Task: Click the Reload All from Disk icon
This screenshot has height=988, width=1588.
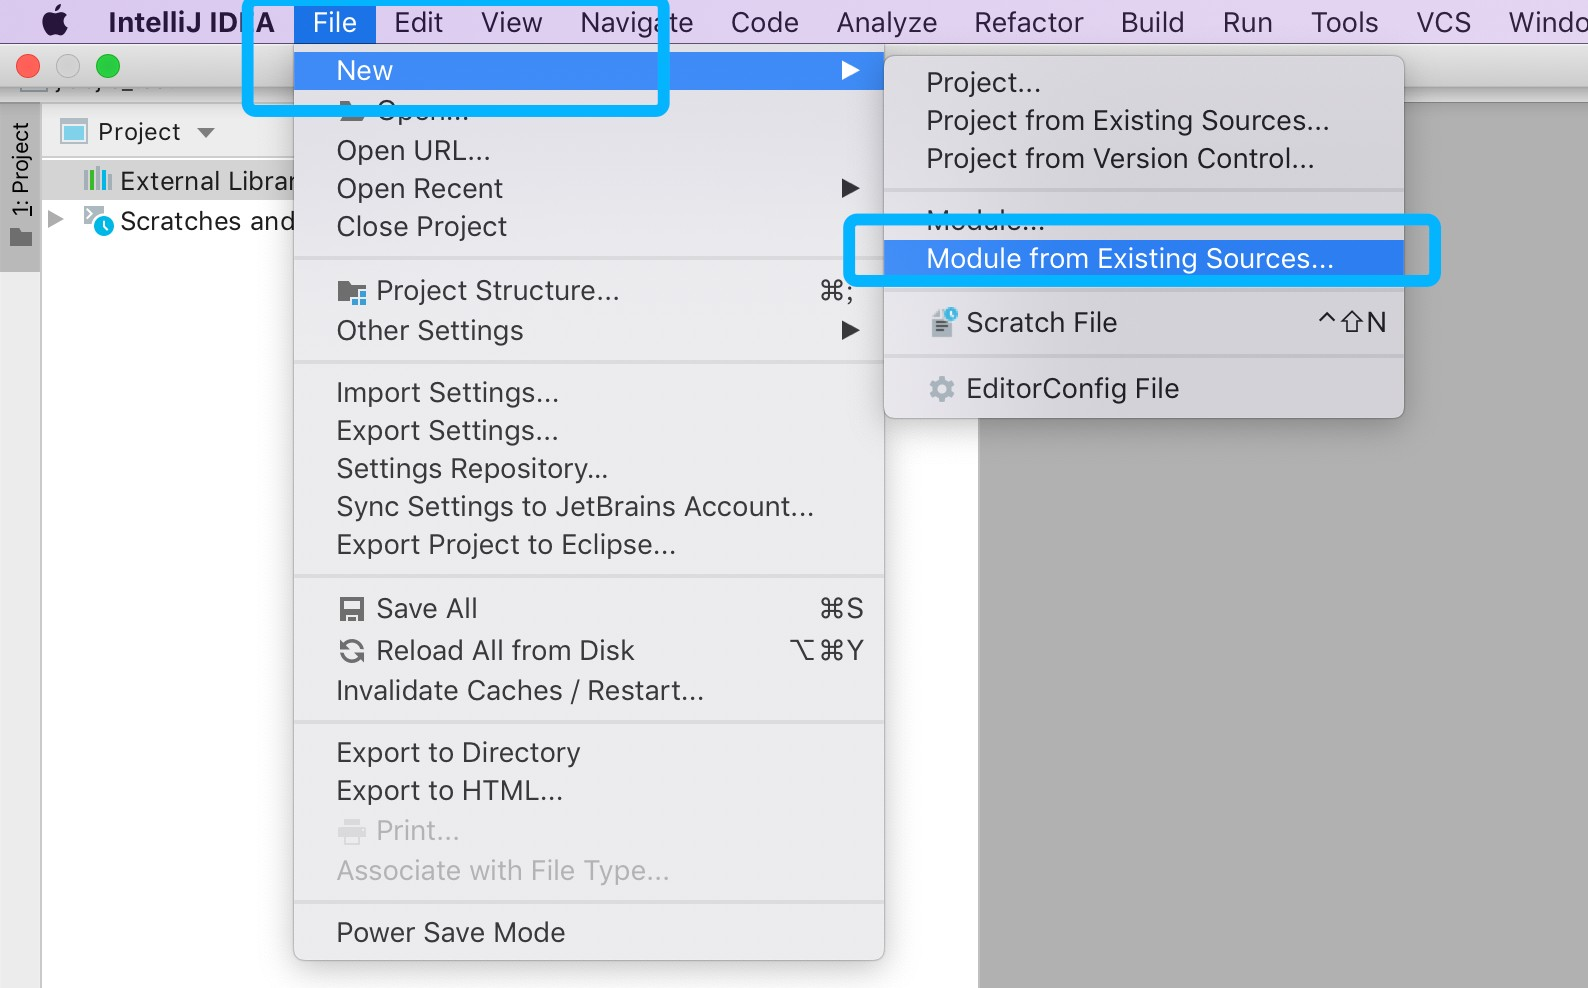Action: click(352, 651)
